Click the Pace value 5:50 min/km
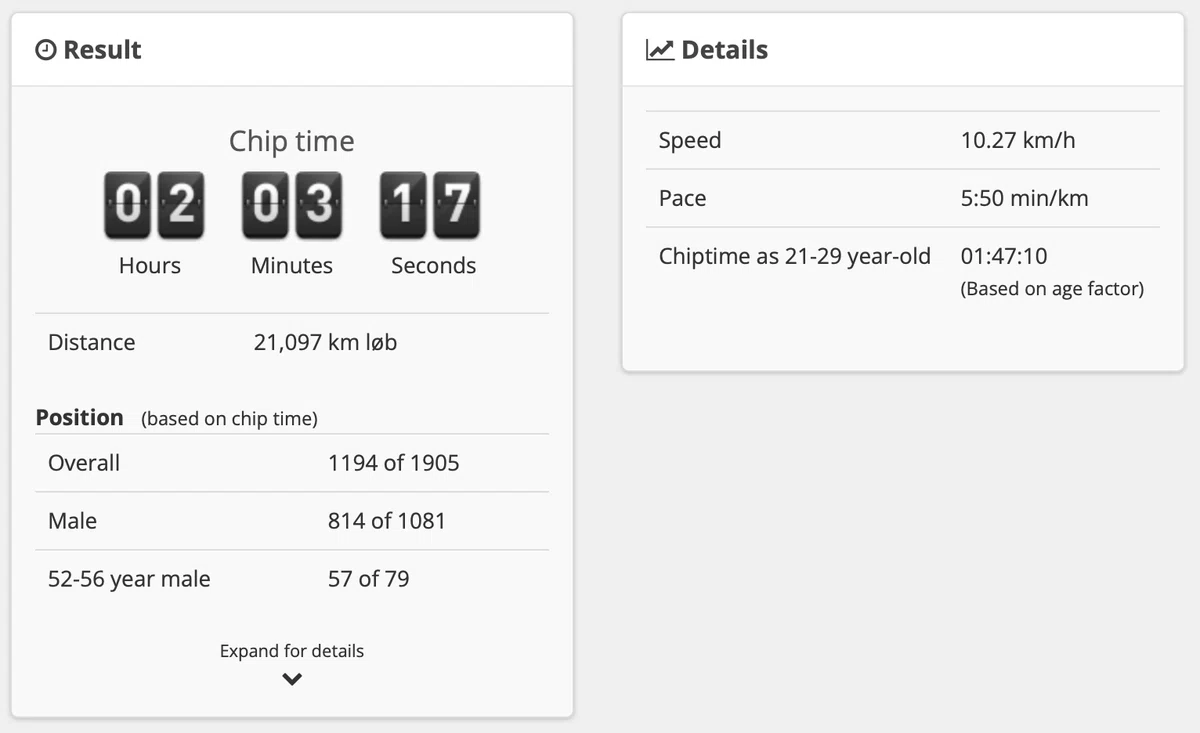Viewport: 1200px width, 733px height. point(1025,198)
